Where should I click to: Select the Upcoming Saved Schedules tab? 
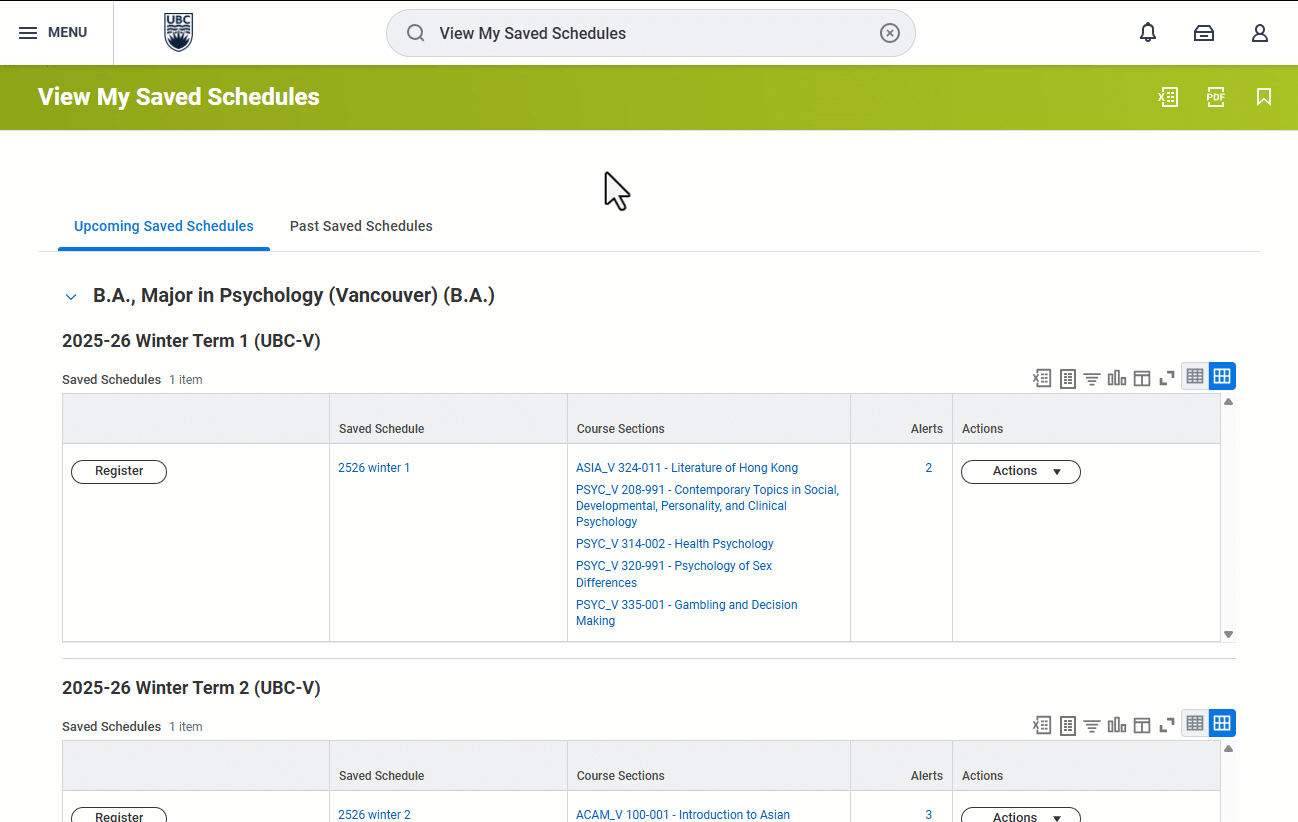pyautogui.click(x=164, y=226)
